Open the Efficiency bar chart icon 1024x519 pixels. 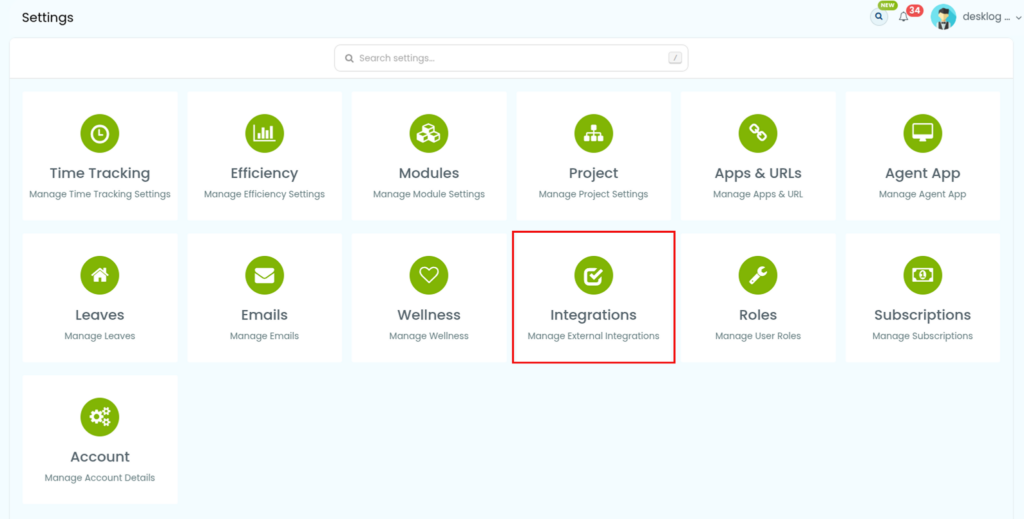click(x=264, y=133)
